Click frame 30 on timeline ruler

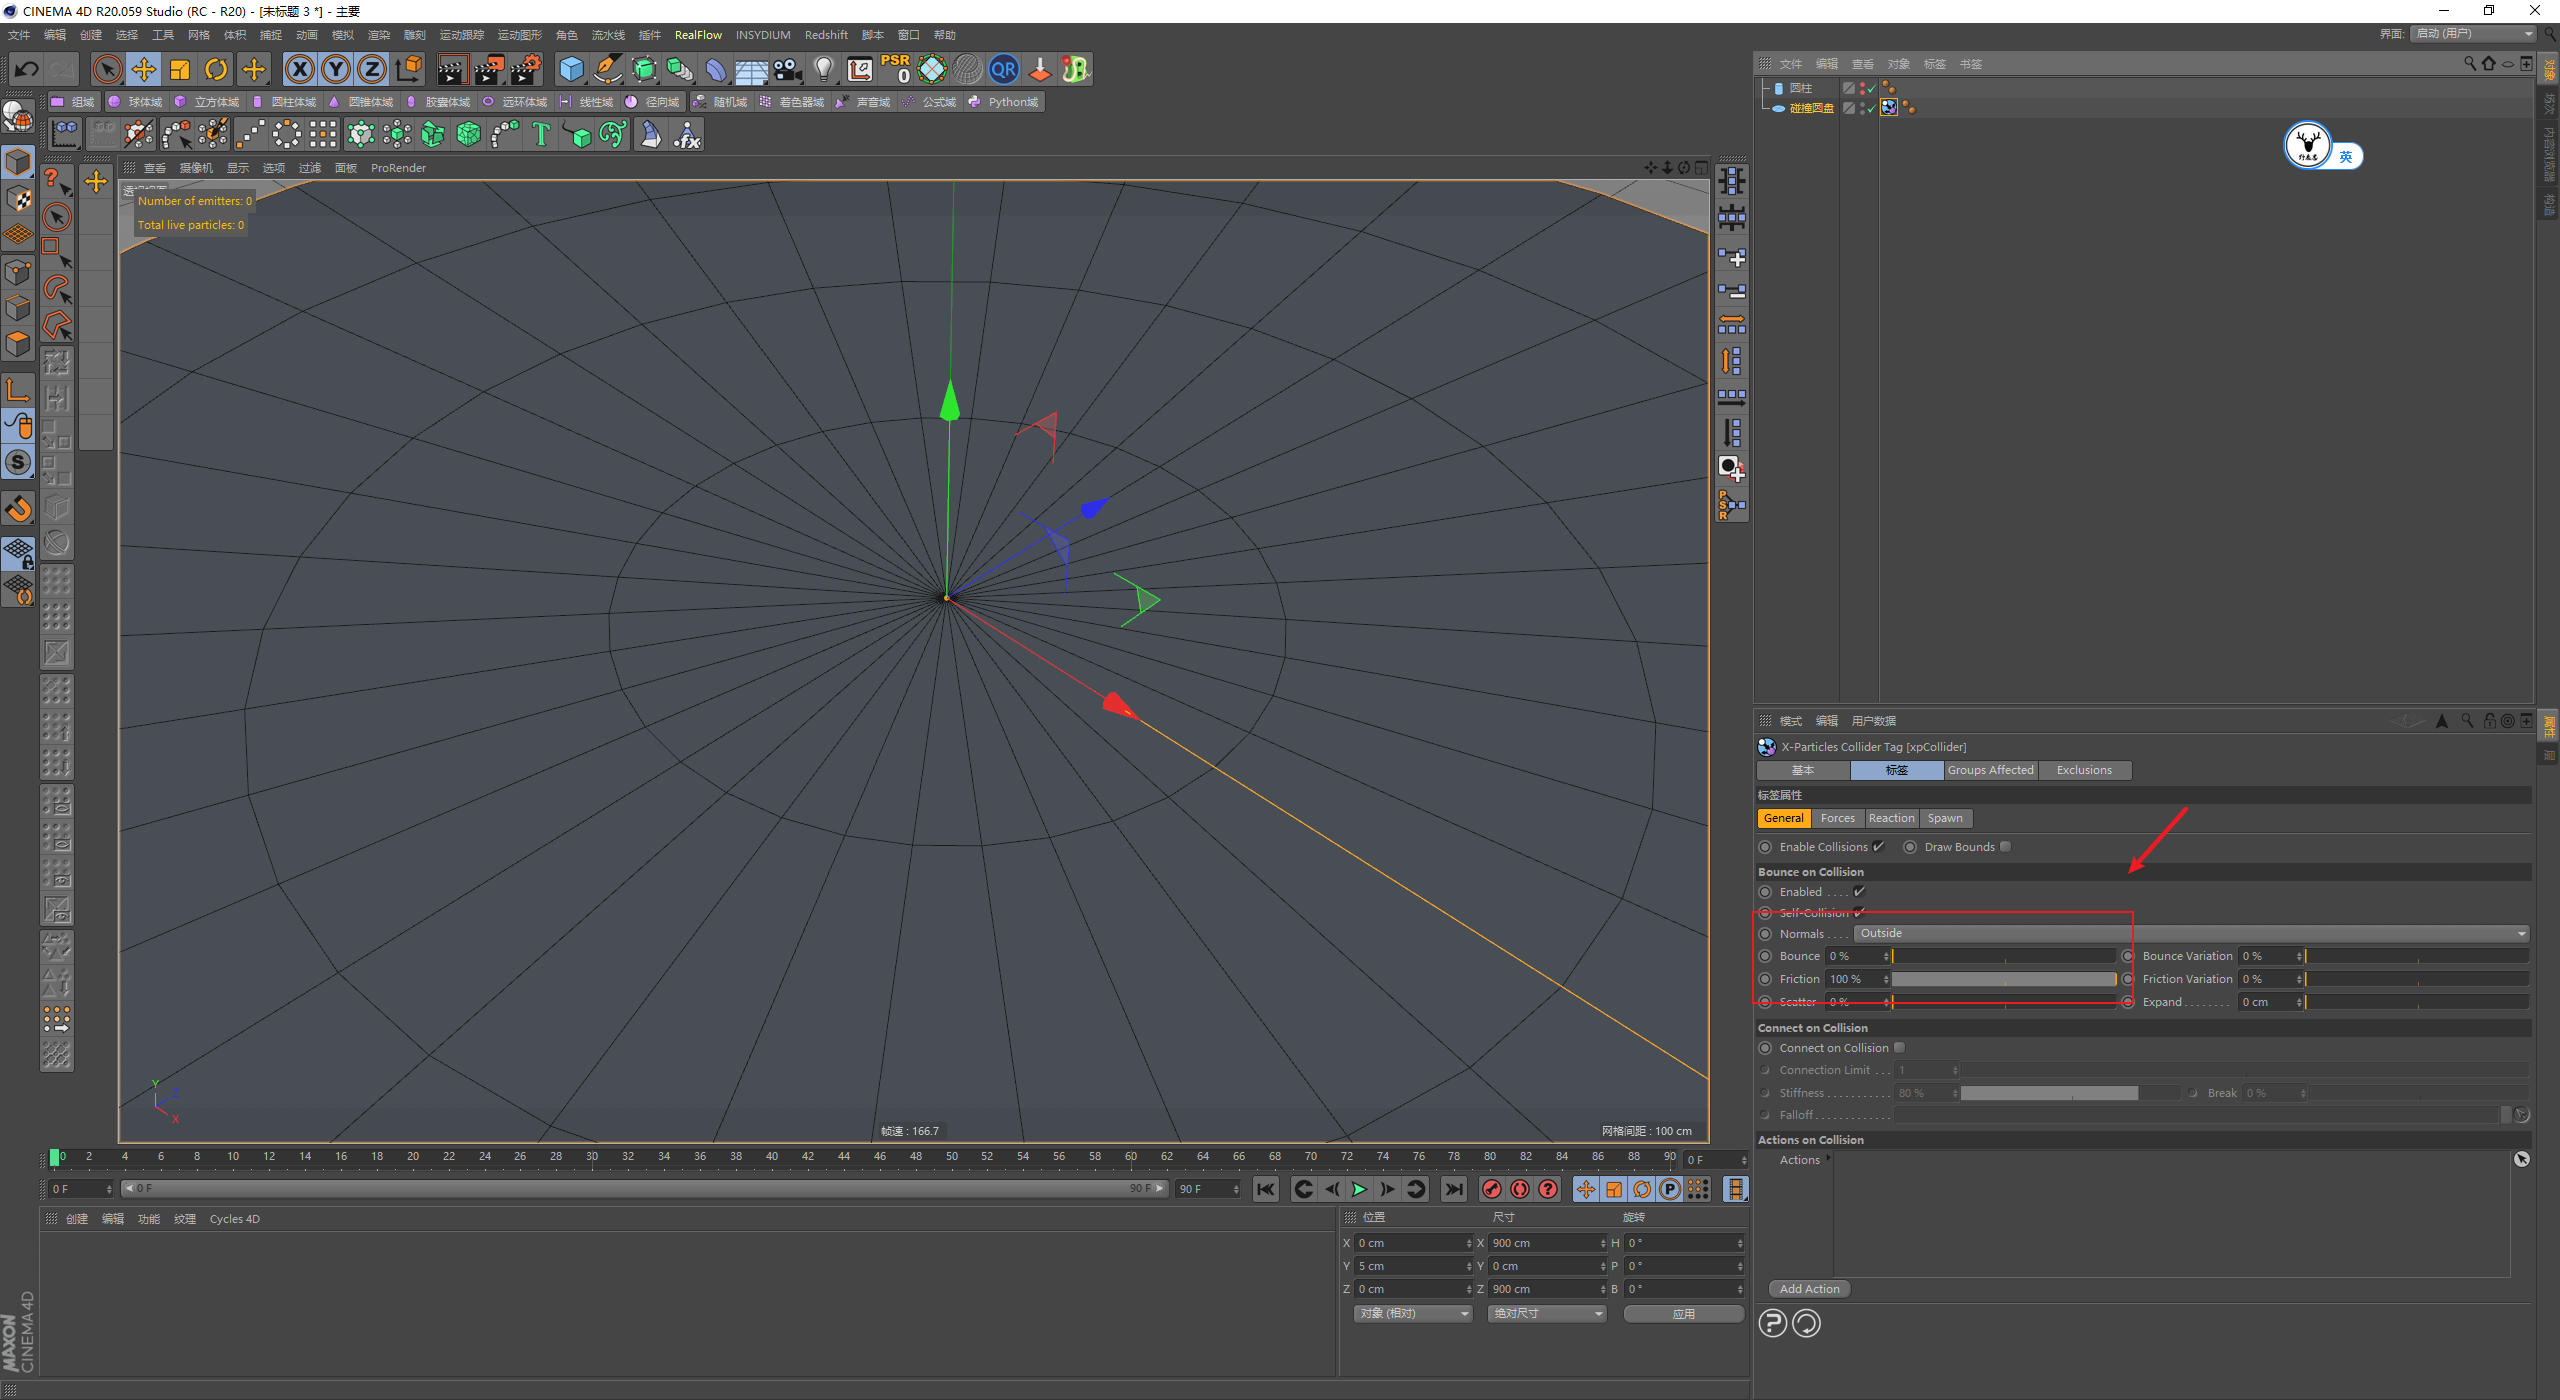pyautogui.click(x=592, y=1157)
